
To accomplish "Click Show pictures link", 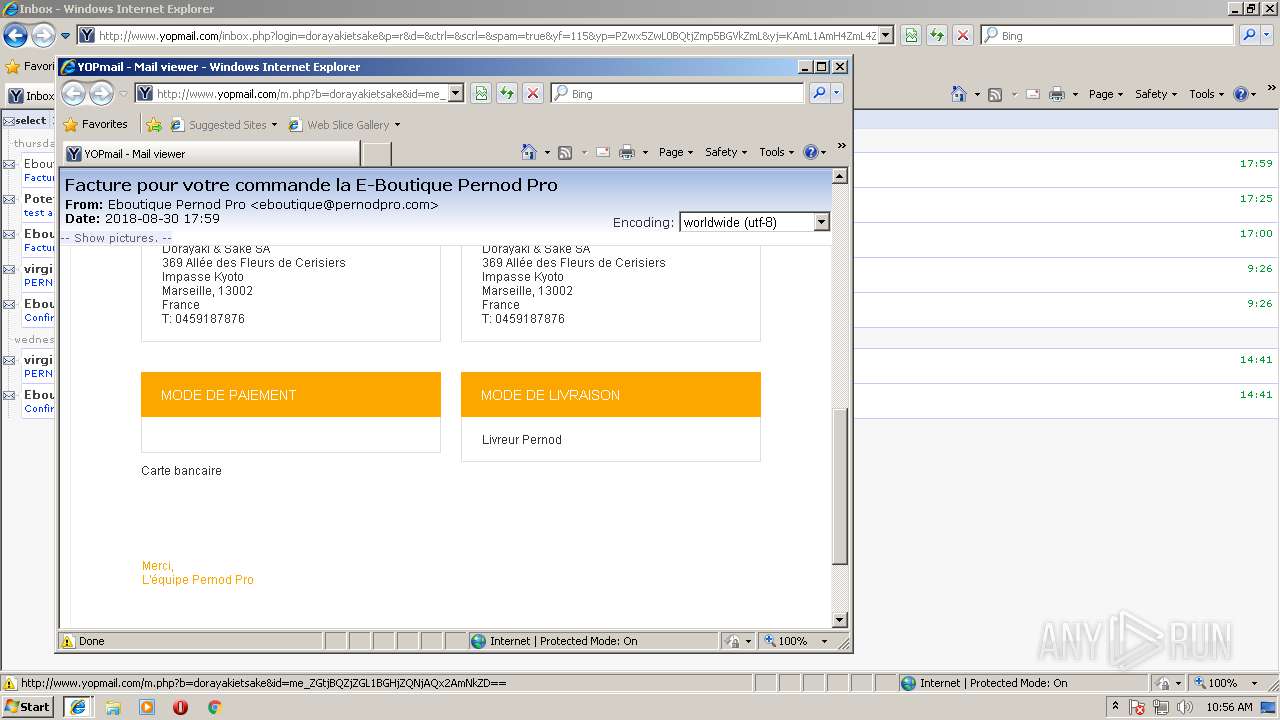I will (116, 238).
